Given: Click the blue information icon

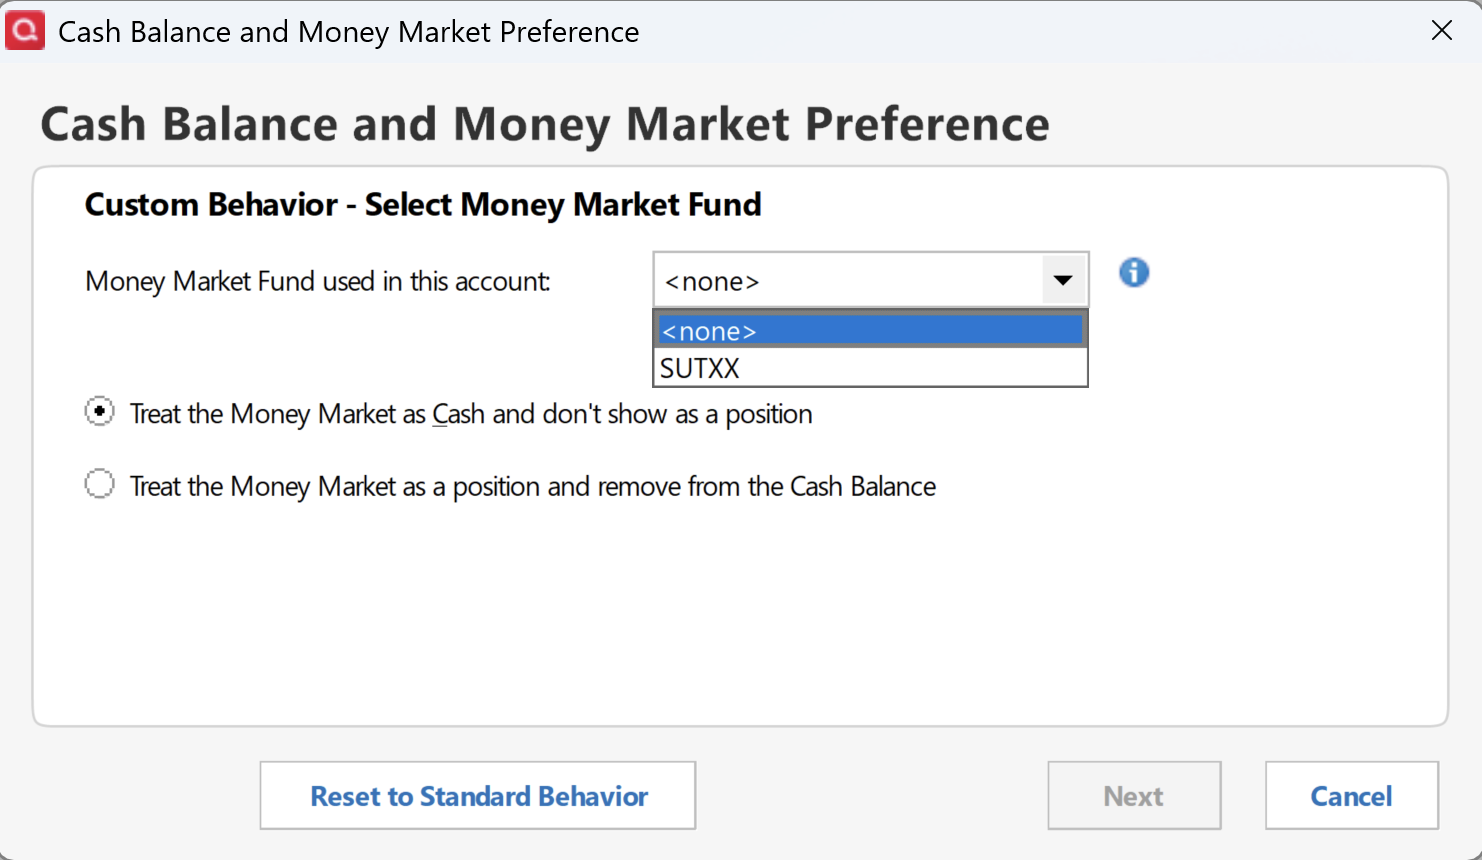Looking at the screenshot, I should [1134, 272].
